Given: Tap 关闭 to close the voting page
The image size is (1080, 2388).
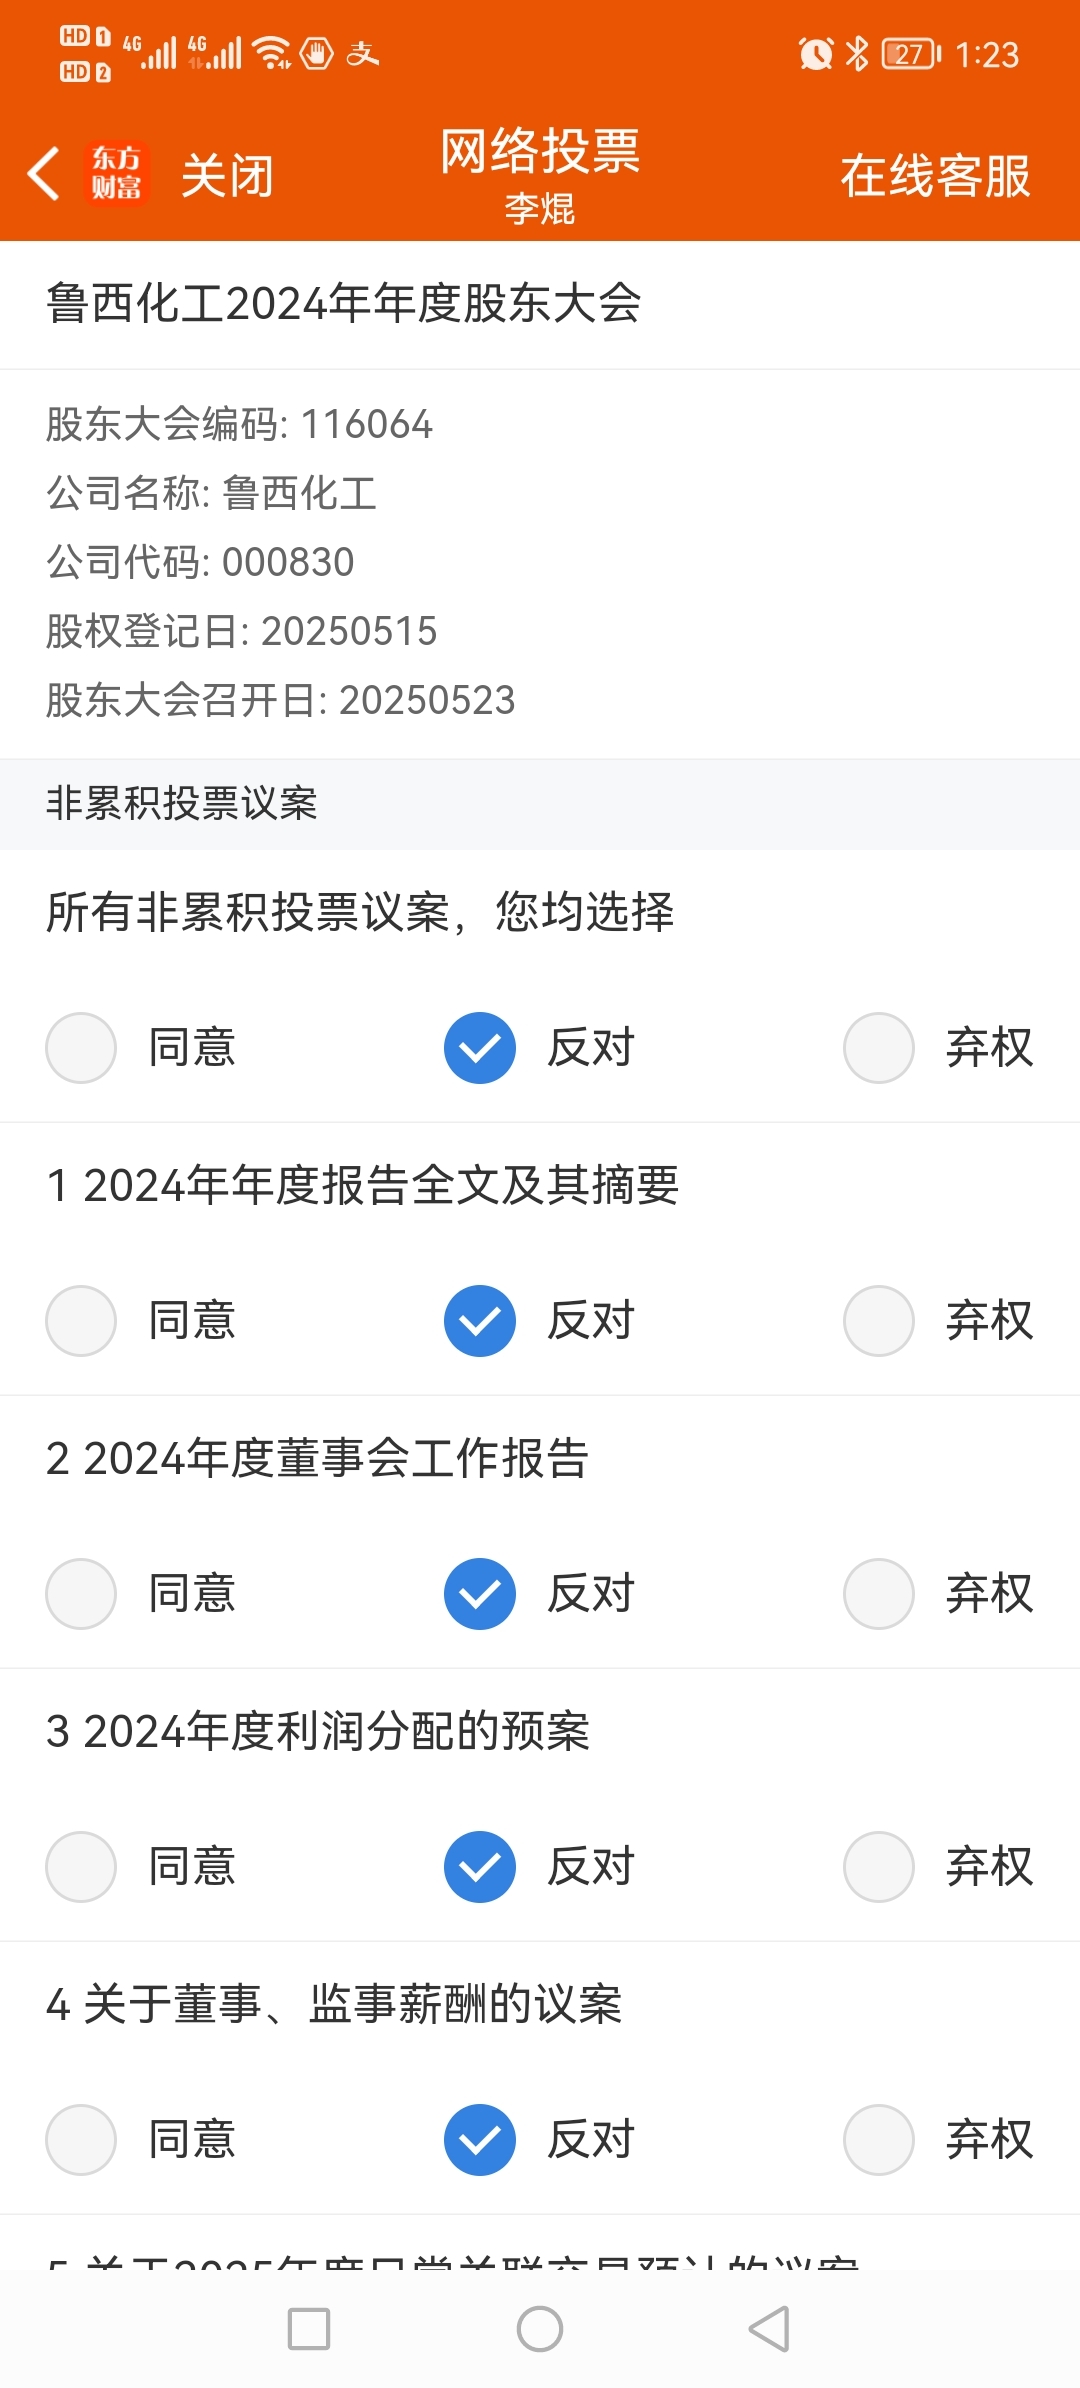Looking at the screenshot, I should point(228,176).
